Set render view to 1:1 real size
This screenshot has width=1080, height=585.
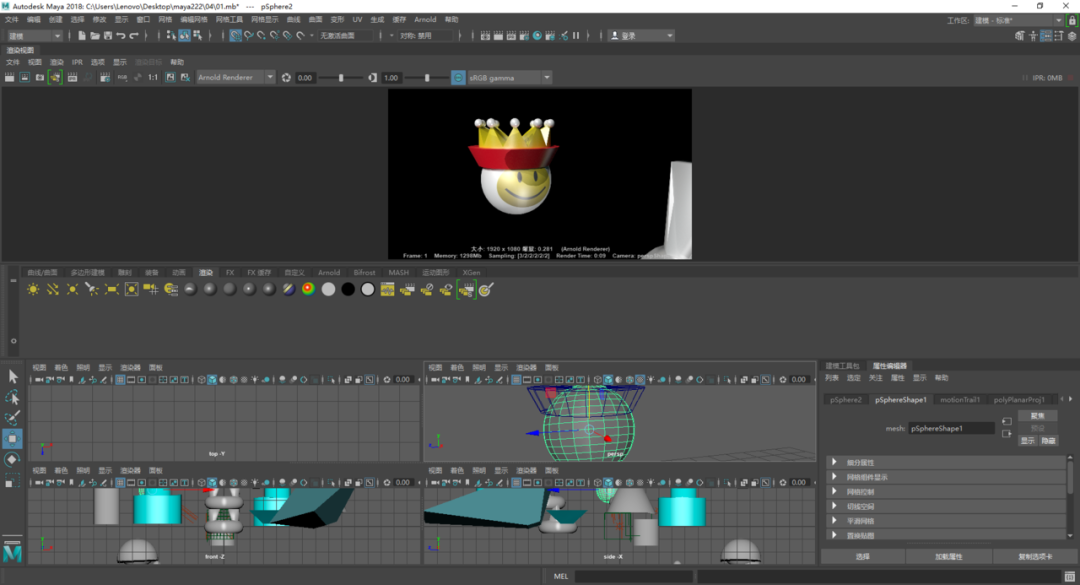pyautogui.click(x=153, y=78)
